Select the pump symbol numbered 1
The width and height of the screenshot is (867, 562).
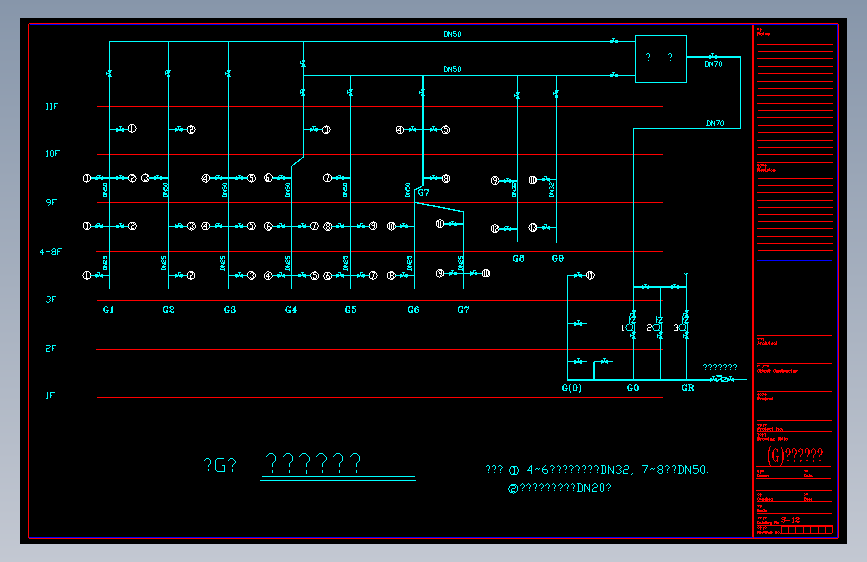tap(631, 328)
